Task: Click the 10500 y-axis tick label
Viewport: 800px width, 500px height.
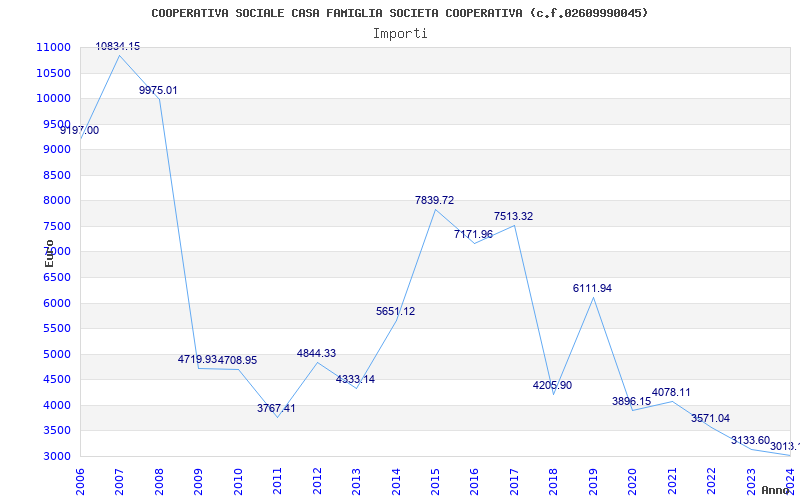Action: pyautogui.click(x=53, y=73)
